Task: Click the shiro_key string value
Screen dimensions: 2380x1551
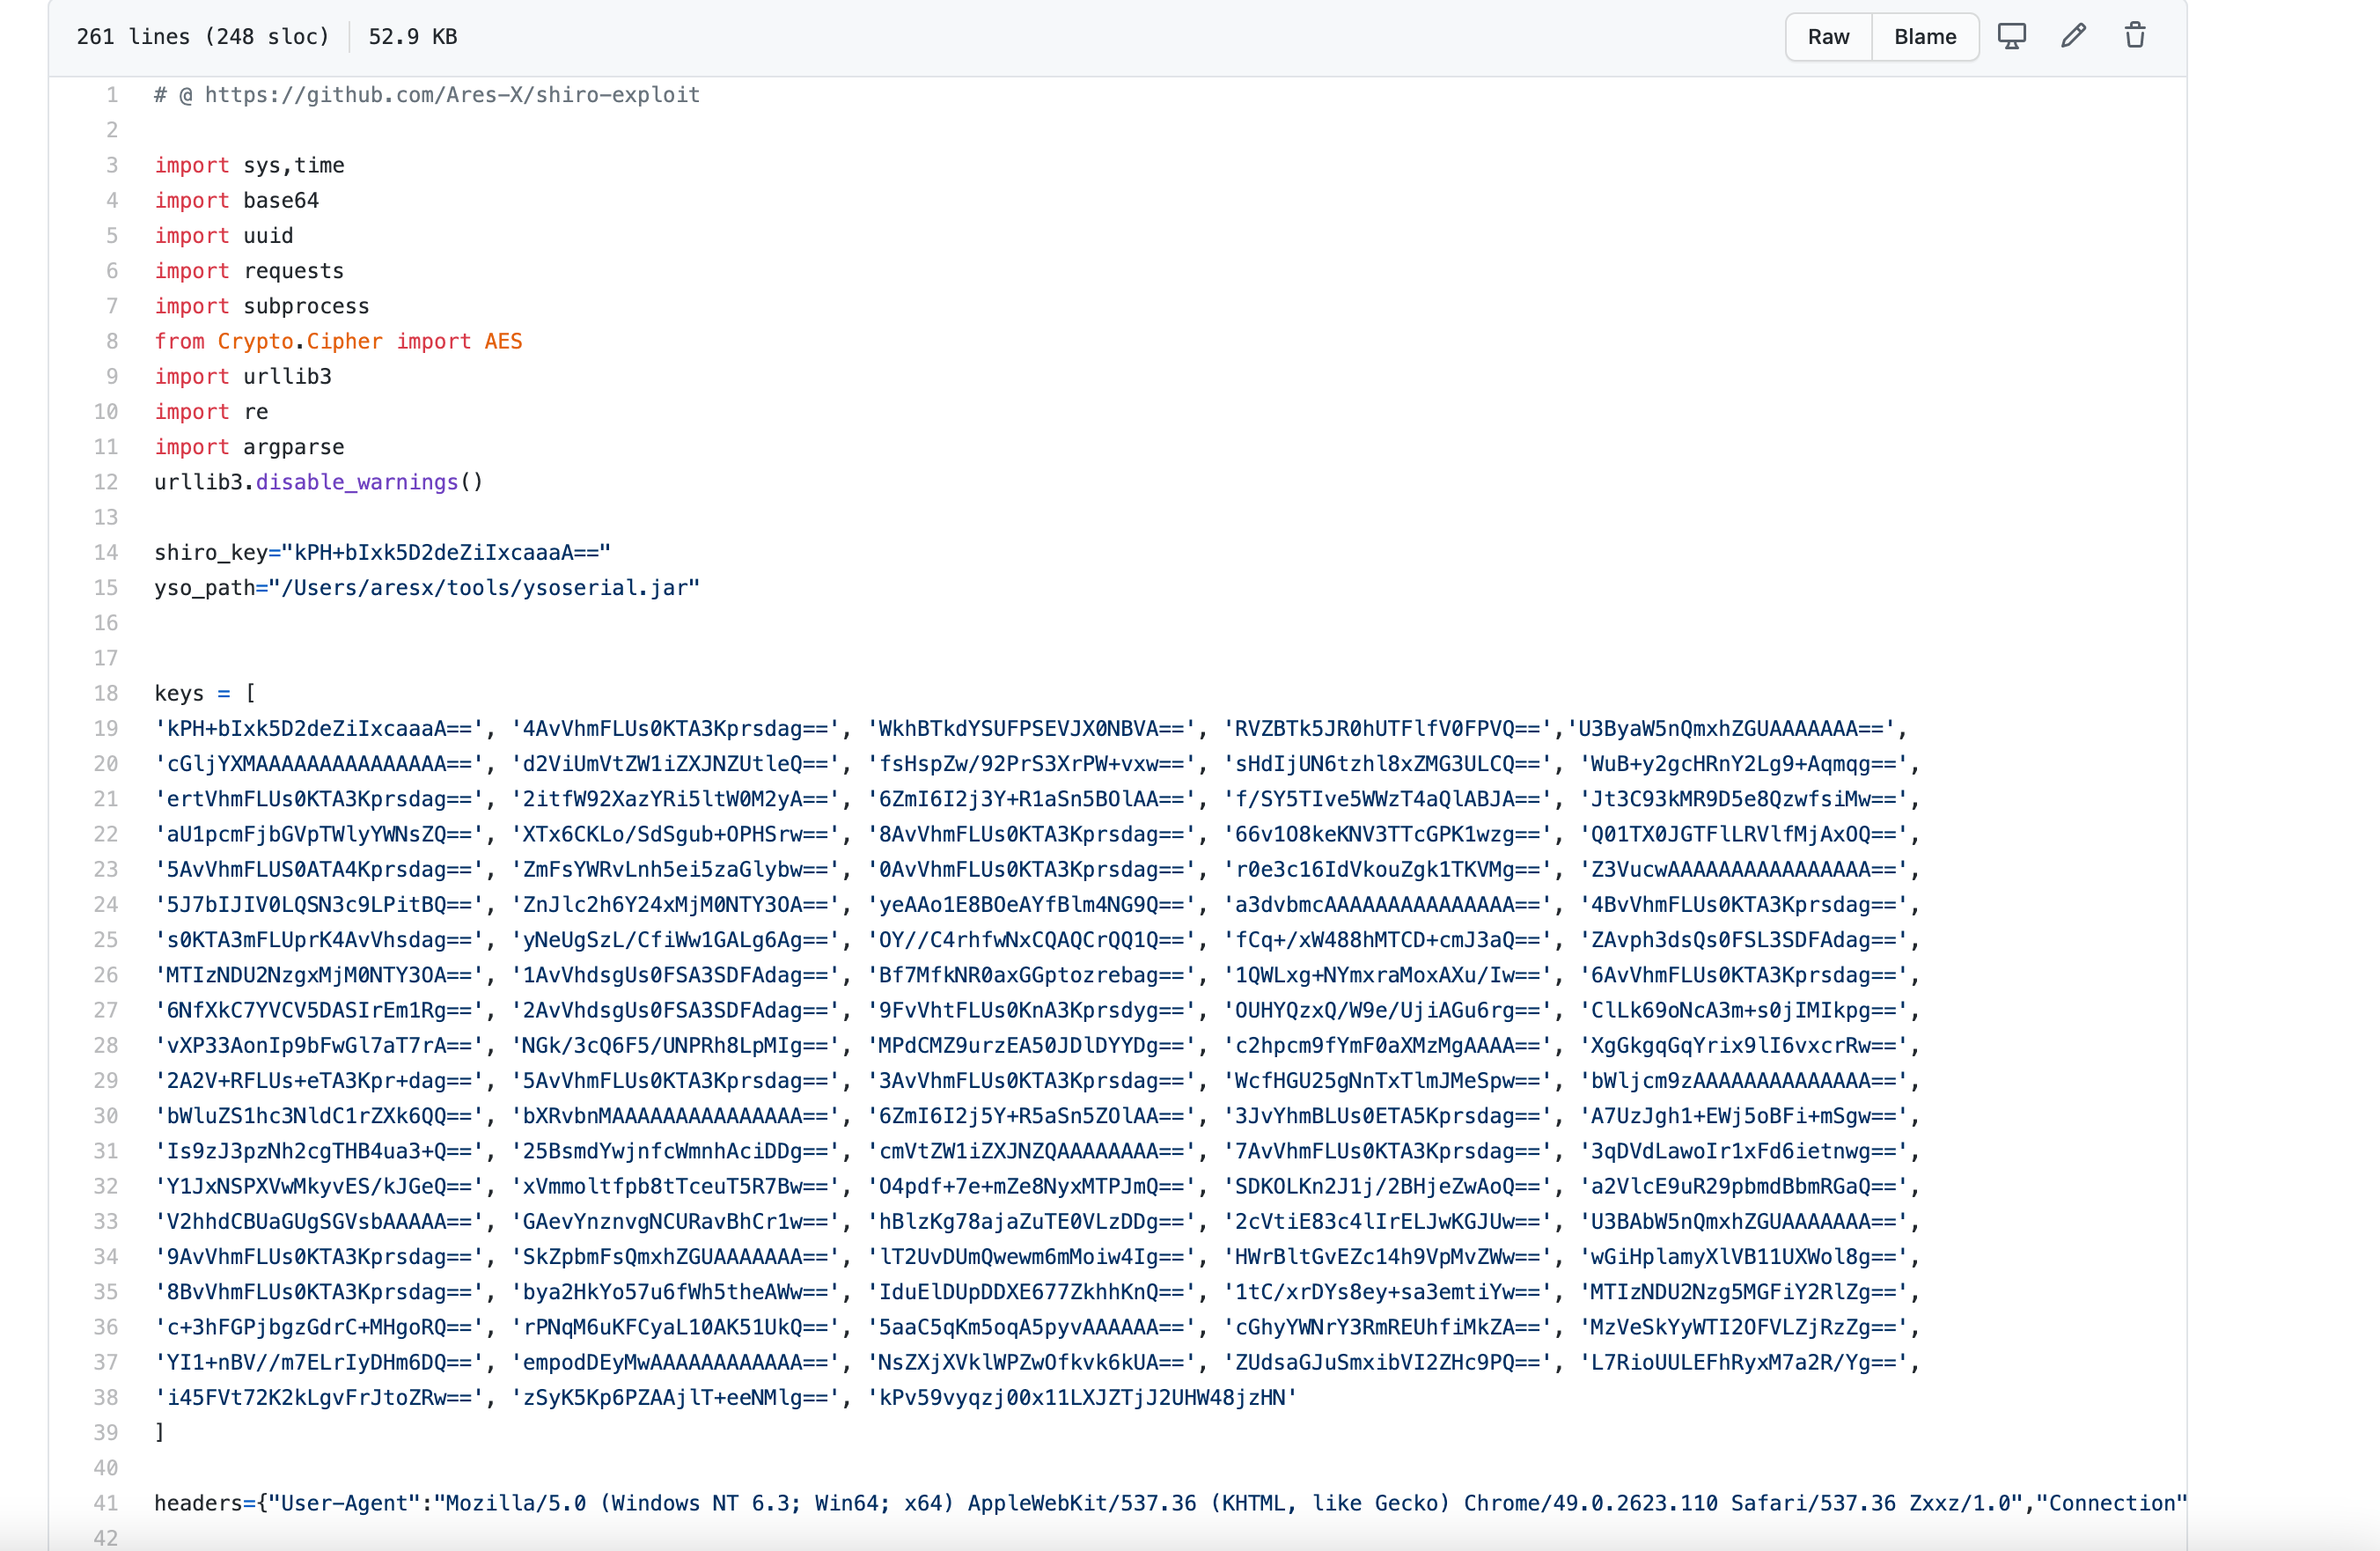Action: tap(446, 552)
